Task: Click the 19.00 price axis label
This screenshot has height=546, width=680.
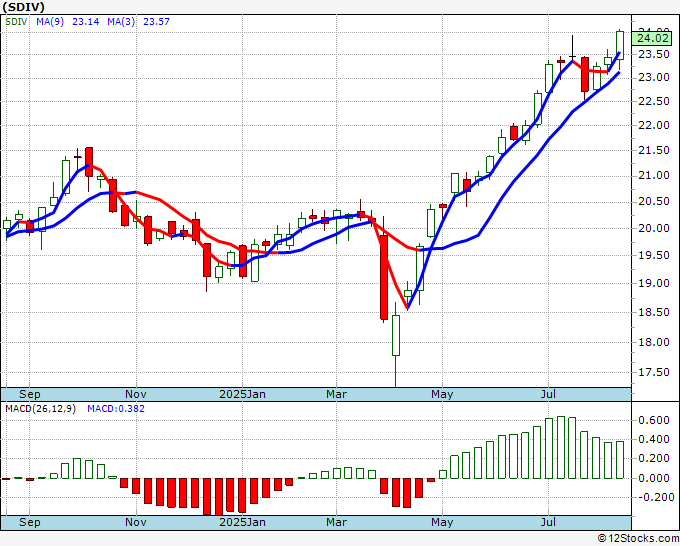Action: pos(654,283)
